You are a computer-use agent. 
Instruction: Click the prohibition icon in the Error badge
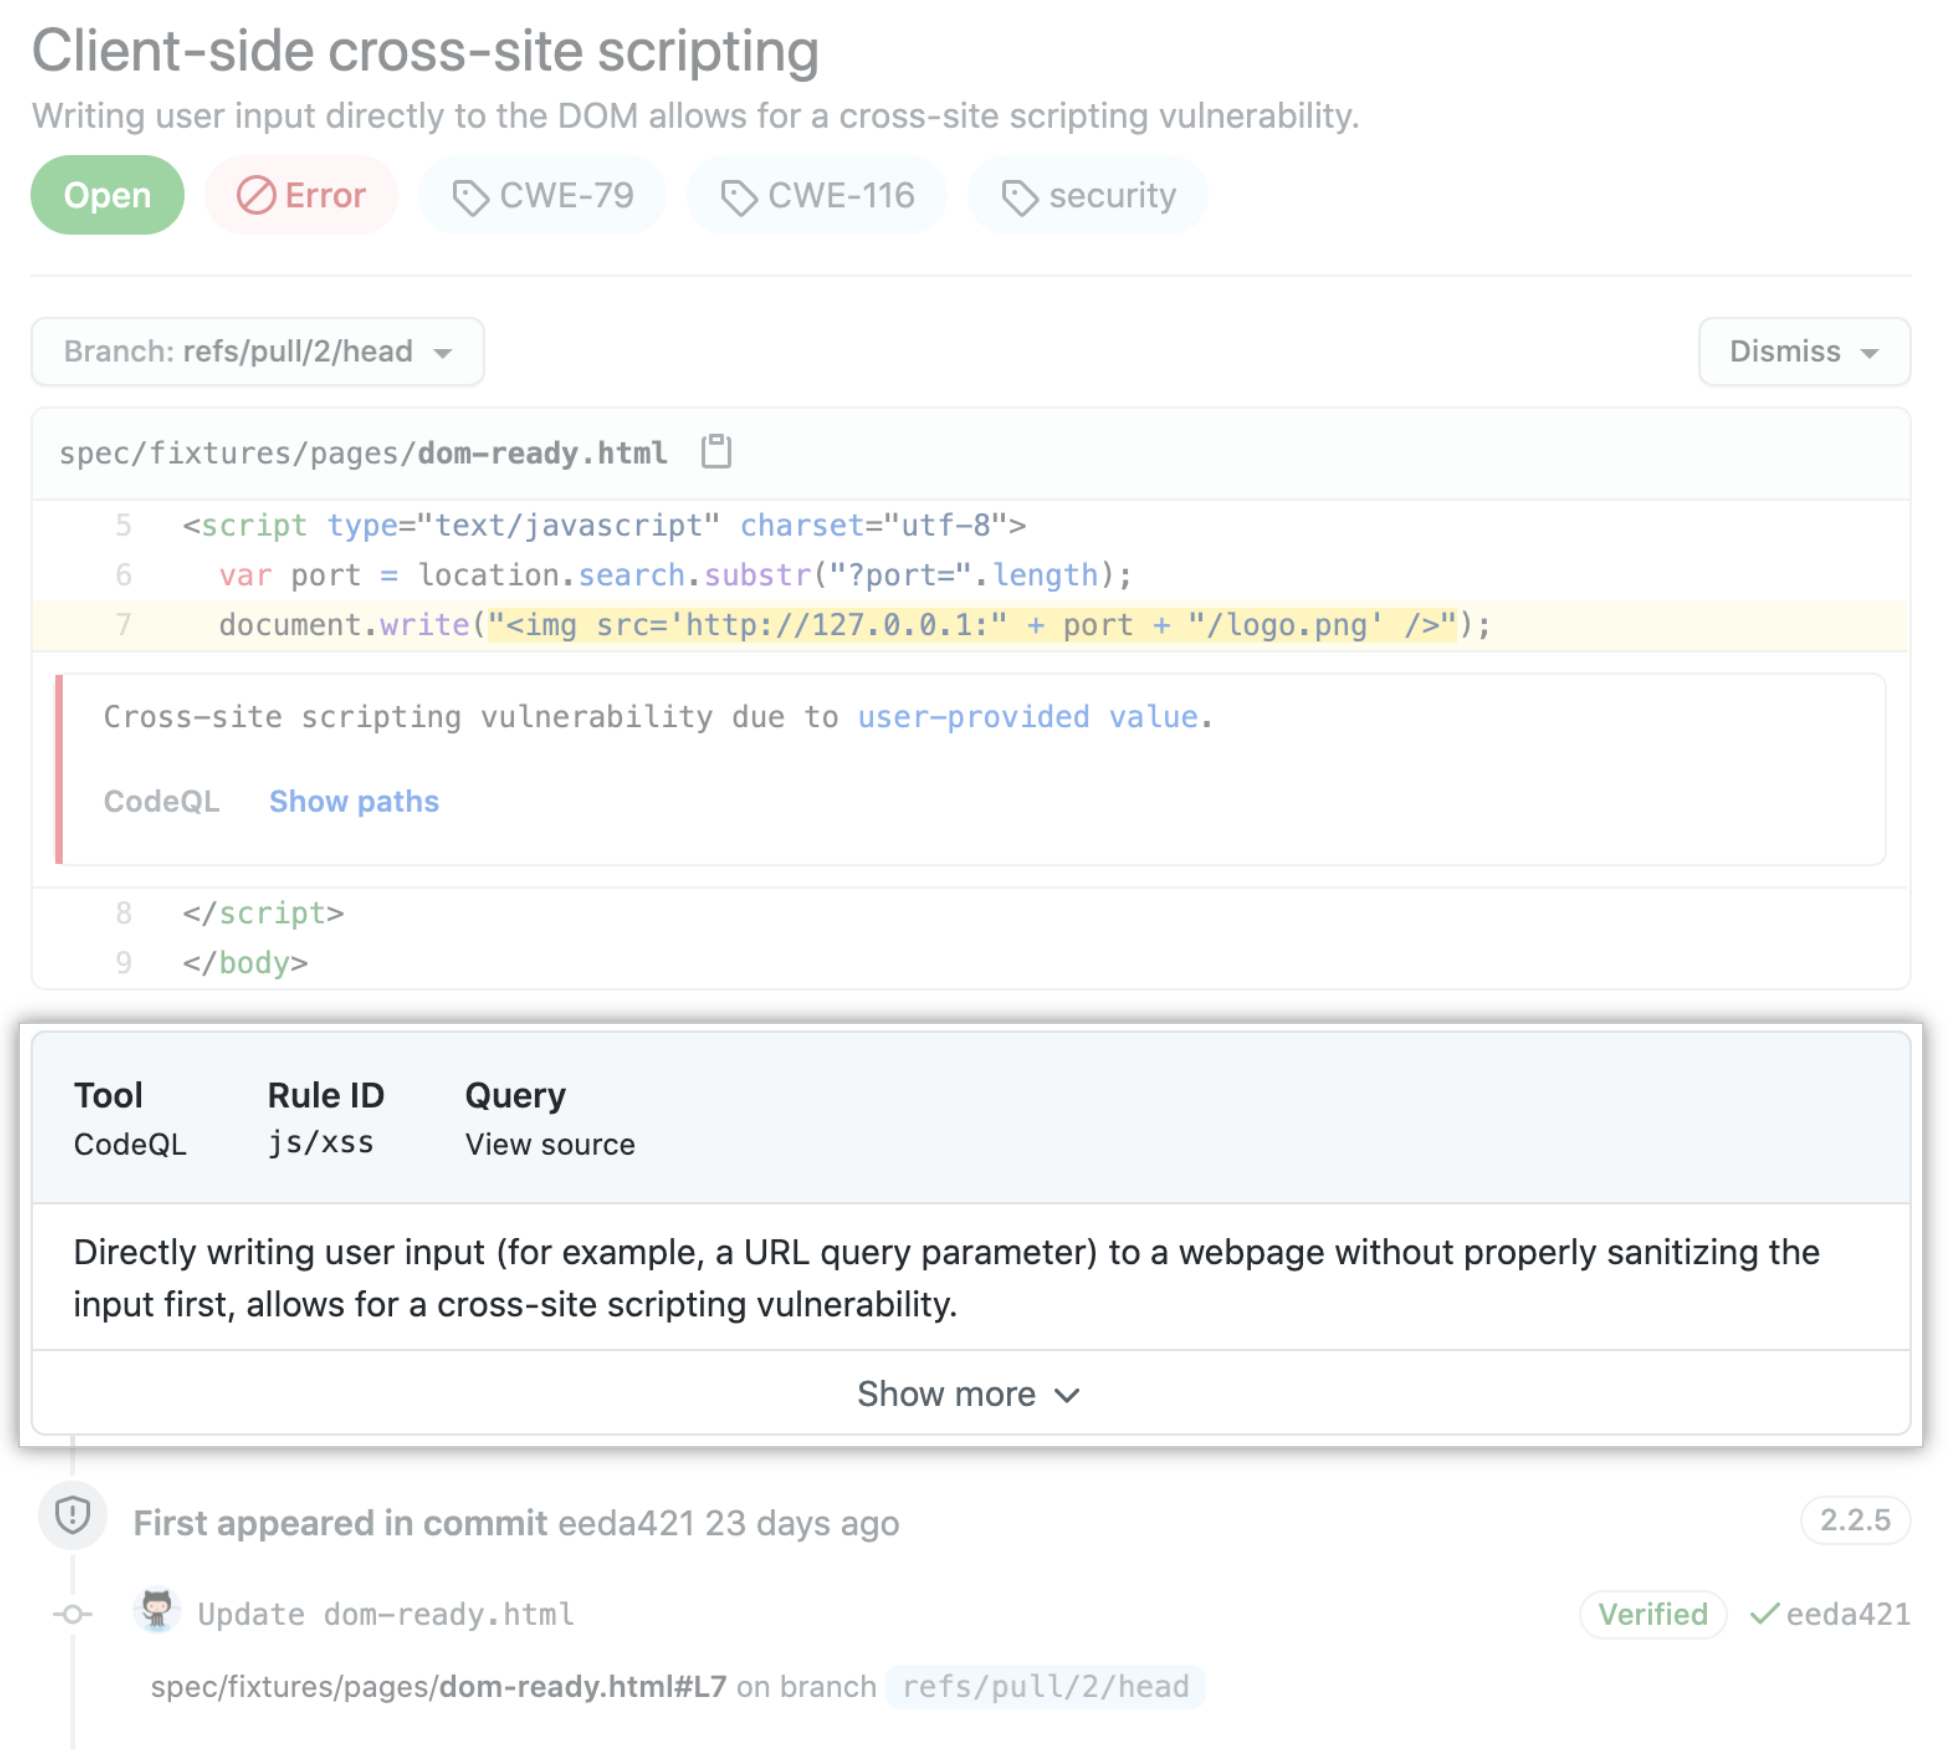tap(256, 196)
